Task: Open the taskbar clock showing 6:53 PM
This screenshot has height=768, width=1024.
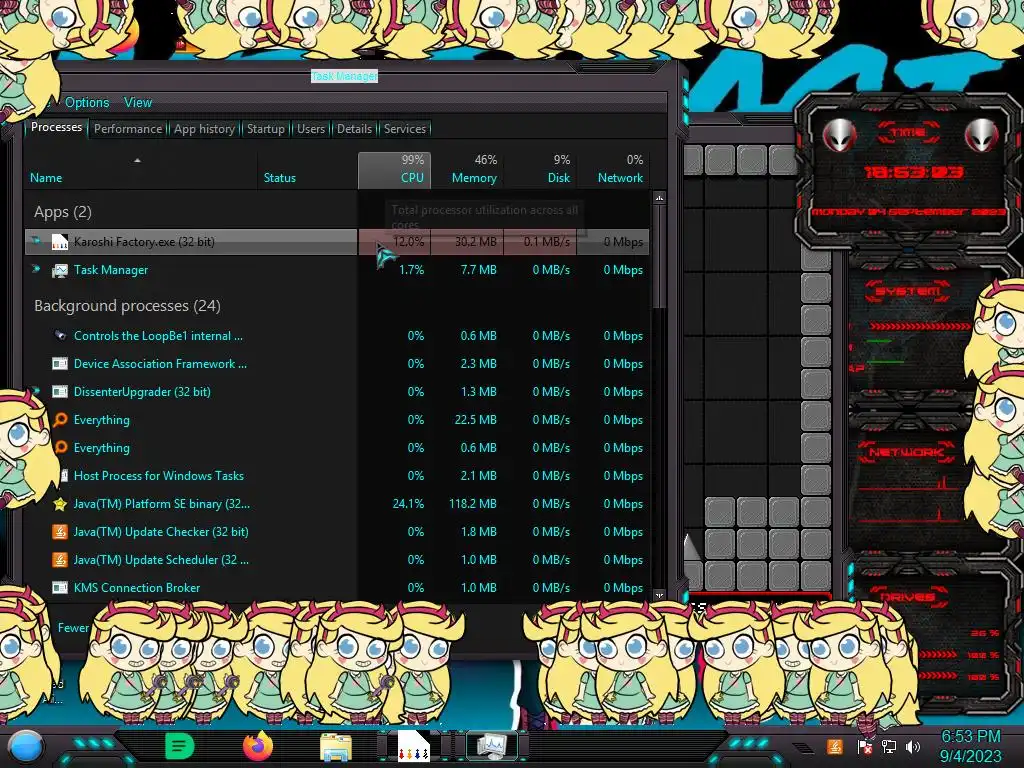Action: click(x=970, y=746)
